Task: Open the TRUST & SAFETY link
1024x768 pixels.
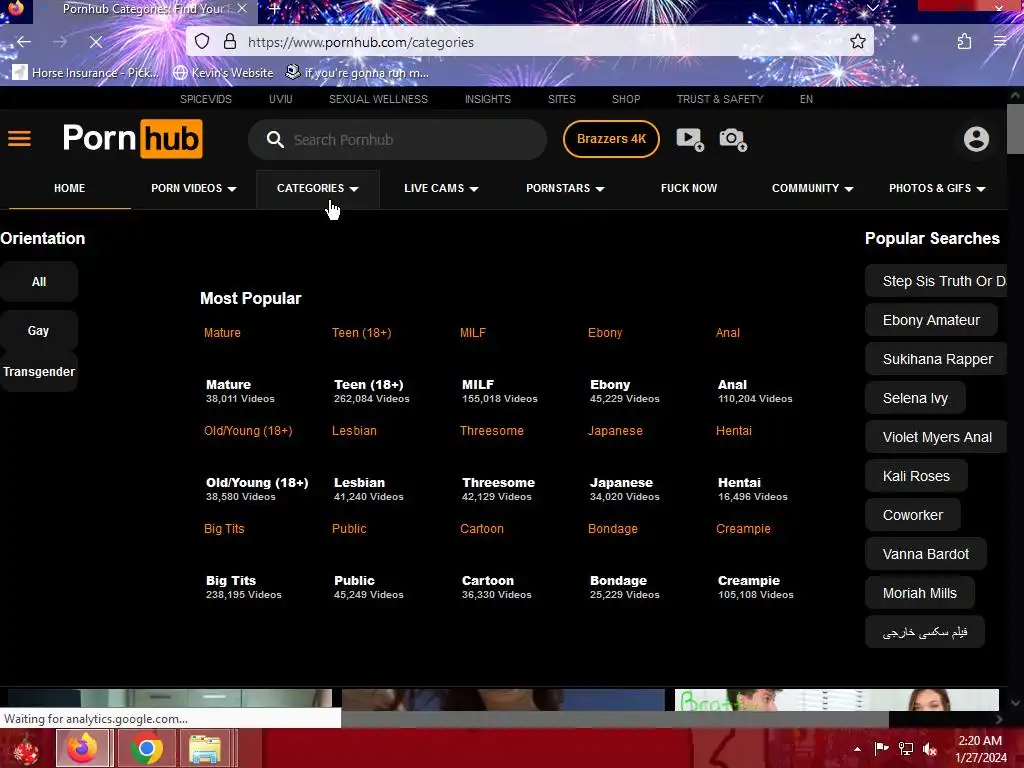Action: pos(720,99)
